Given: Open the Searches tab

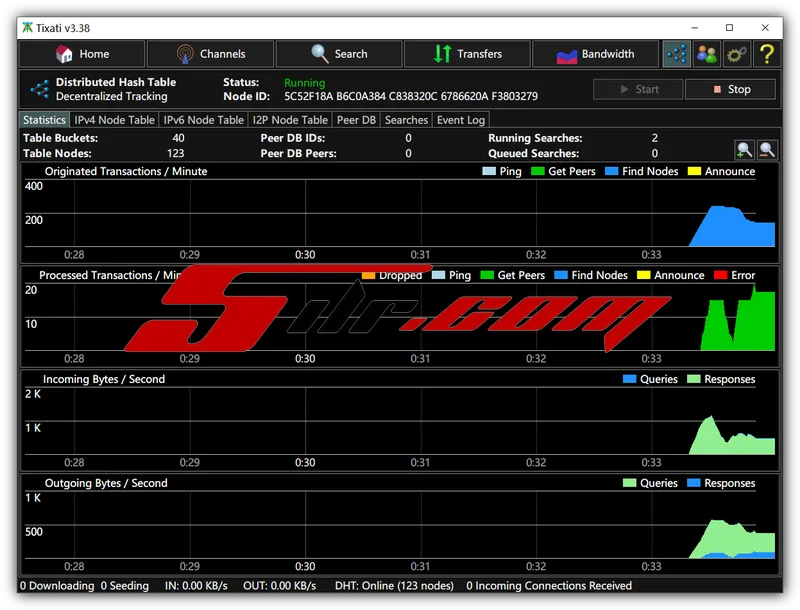Looking at the screenshot, I should point(406,120).
